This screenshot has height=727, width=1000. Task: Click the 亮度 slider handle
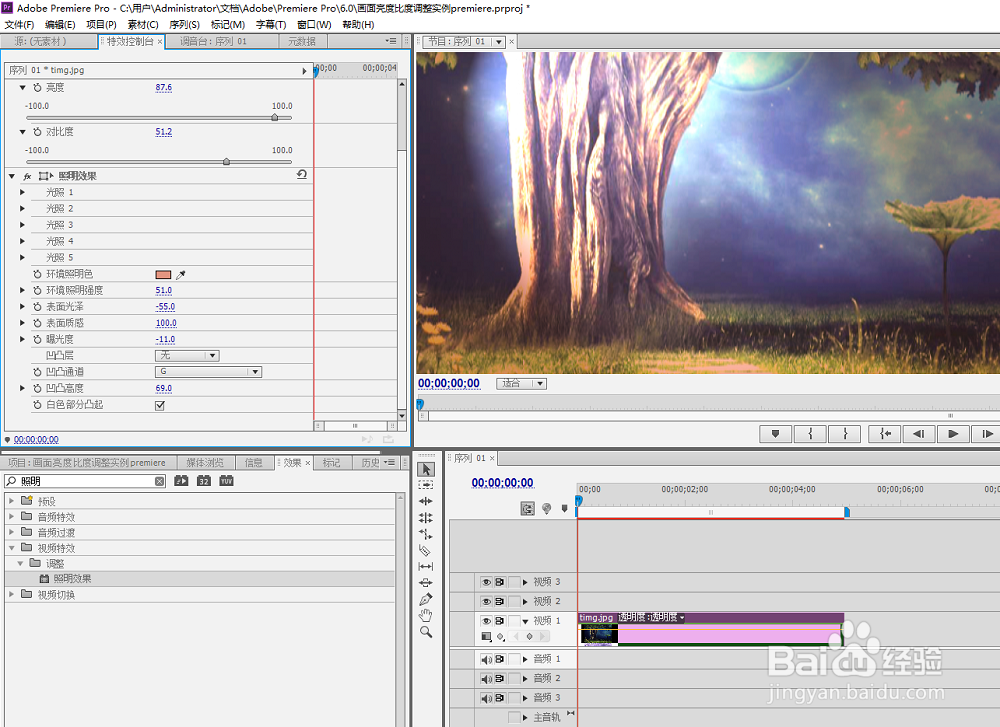275,117
